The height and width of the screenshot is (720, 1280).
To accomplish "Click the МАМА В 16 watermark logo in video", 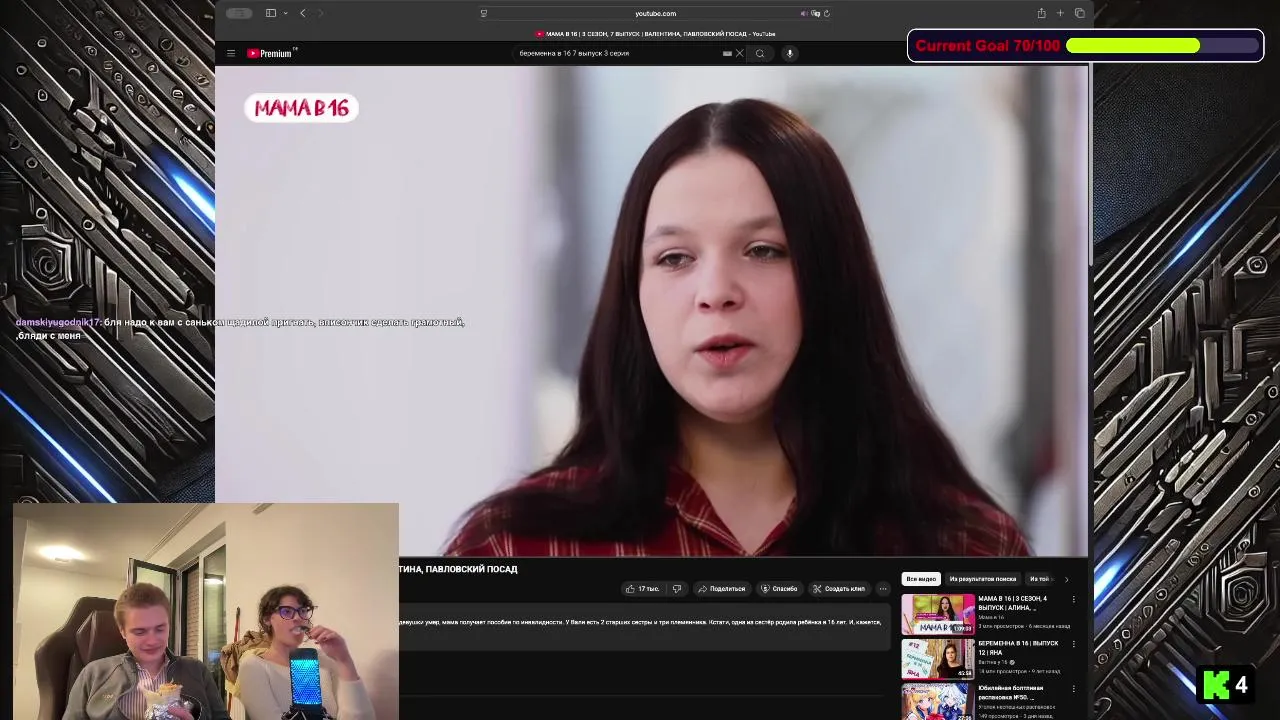I will coord(301,108).
